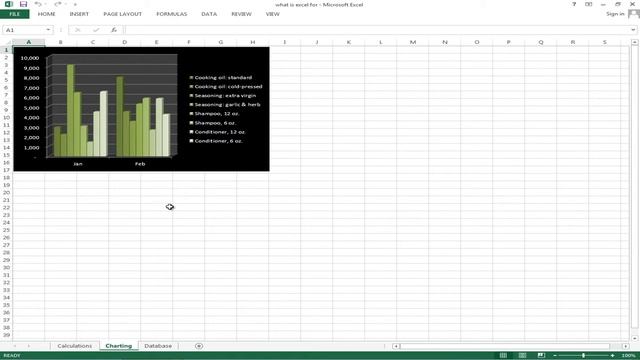Viewport: 640px width, 360px height.
Task: Switch to the Database sheet tab
Action: coord(158,346)
